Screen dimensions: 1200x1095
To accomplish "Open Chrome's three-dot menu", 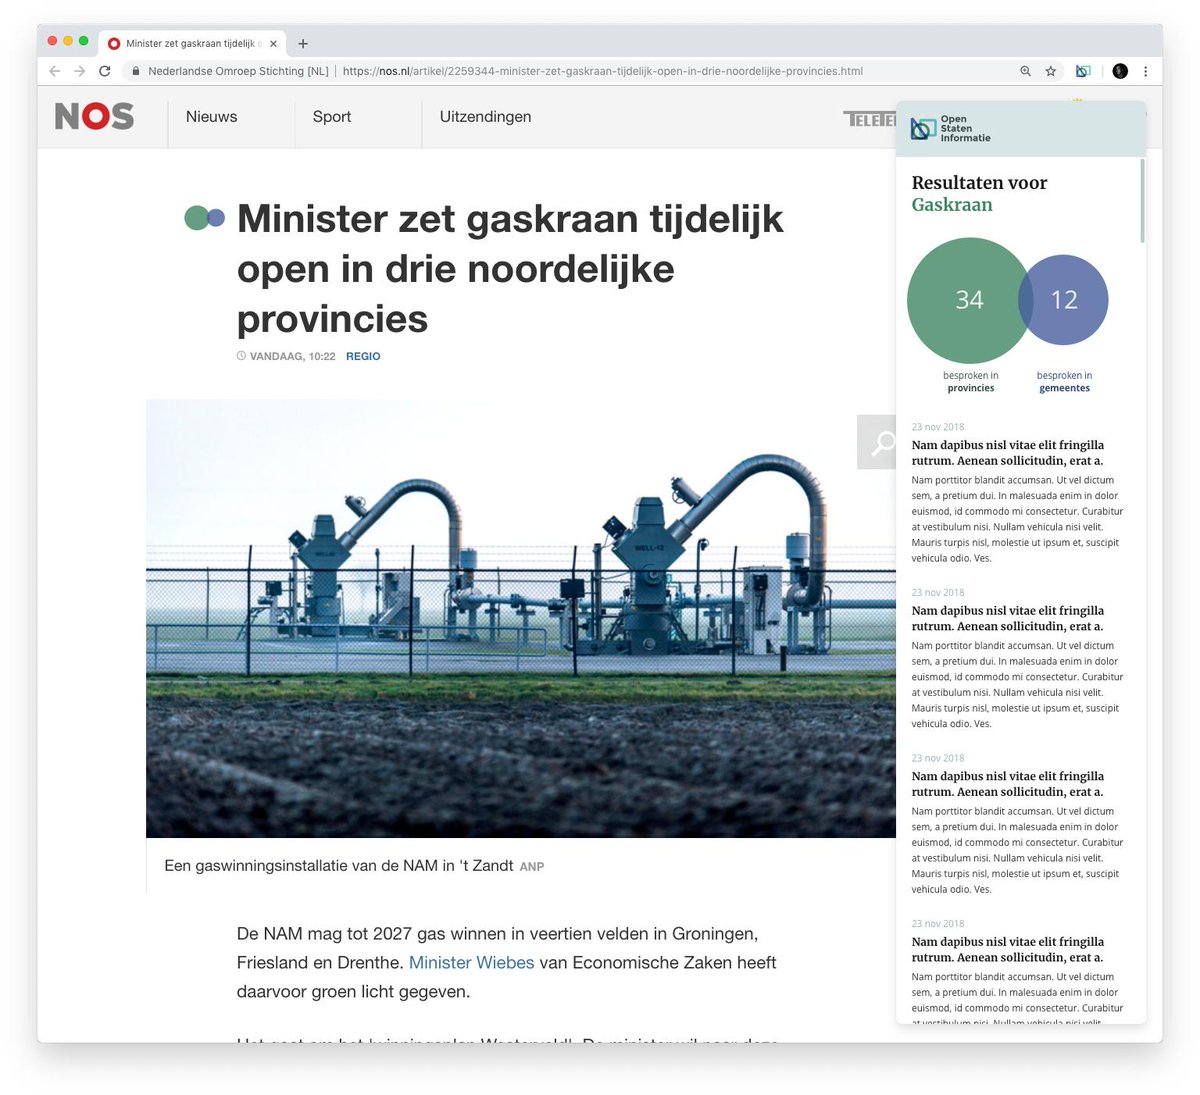I will 1146,71.
